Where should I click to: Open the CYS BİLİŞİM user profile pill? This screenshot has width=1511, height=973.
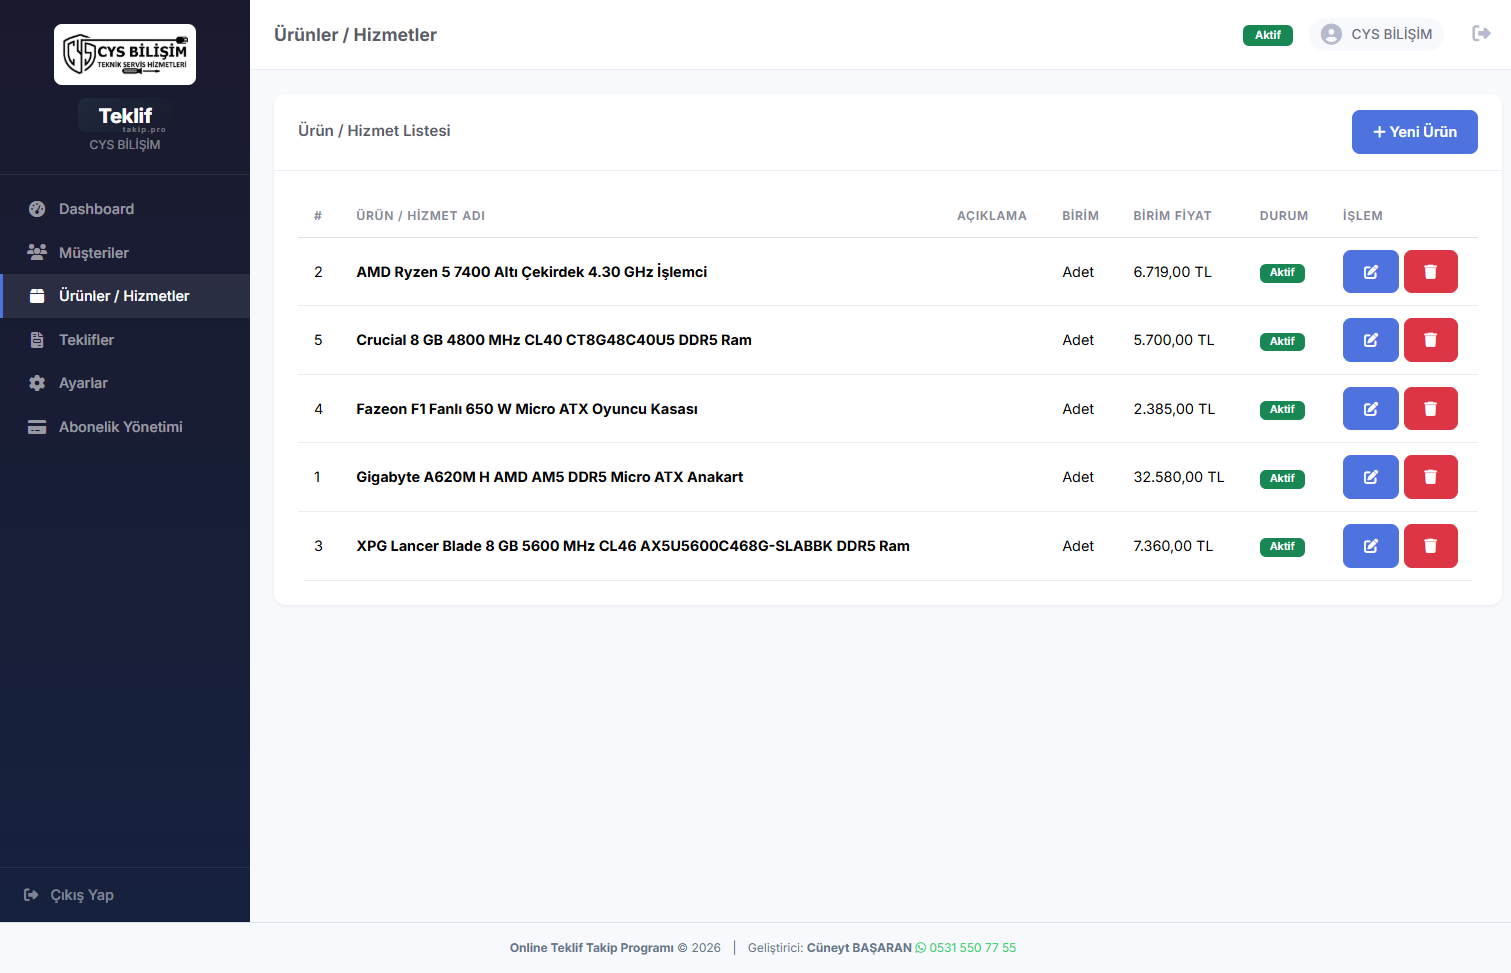pyautogui.click(x=1377, y=34)
